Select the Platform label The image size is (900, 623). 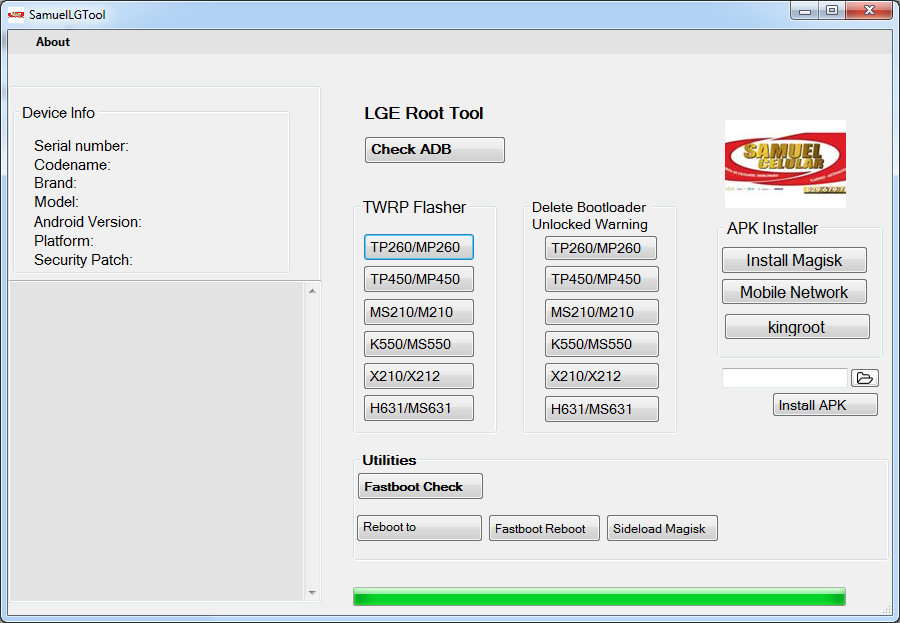(x=64, y=241)
